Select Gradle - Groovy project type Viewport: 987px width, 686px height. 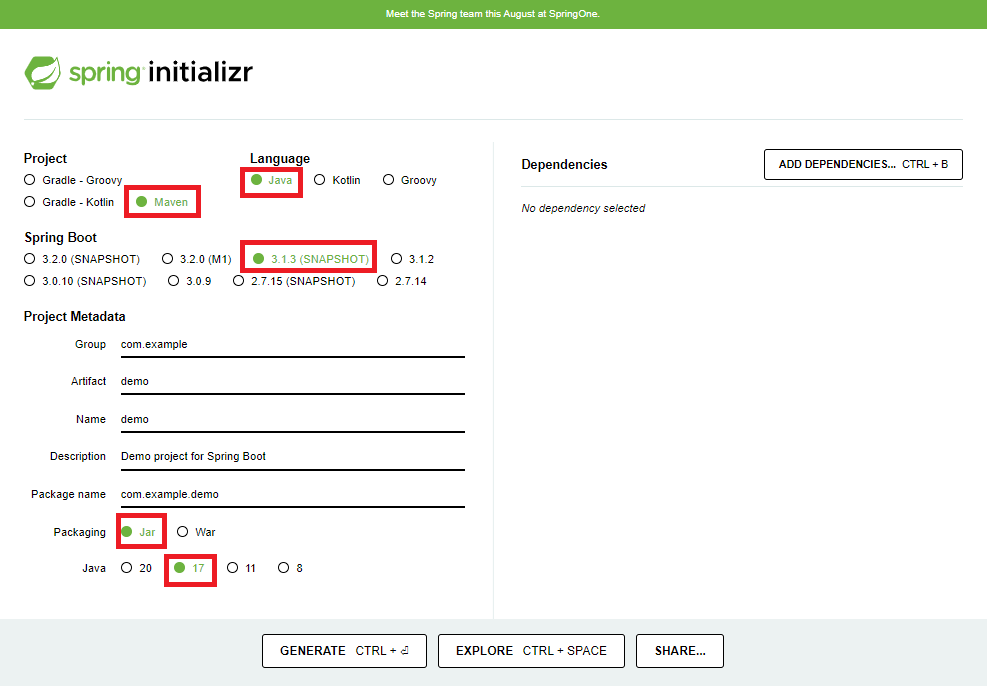pos(73,180)
